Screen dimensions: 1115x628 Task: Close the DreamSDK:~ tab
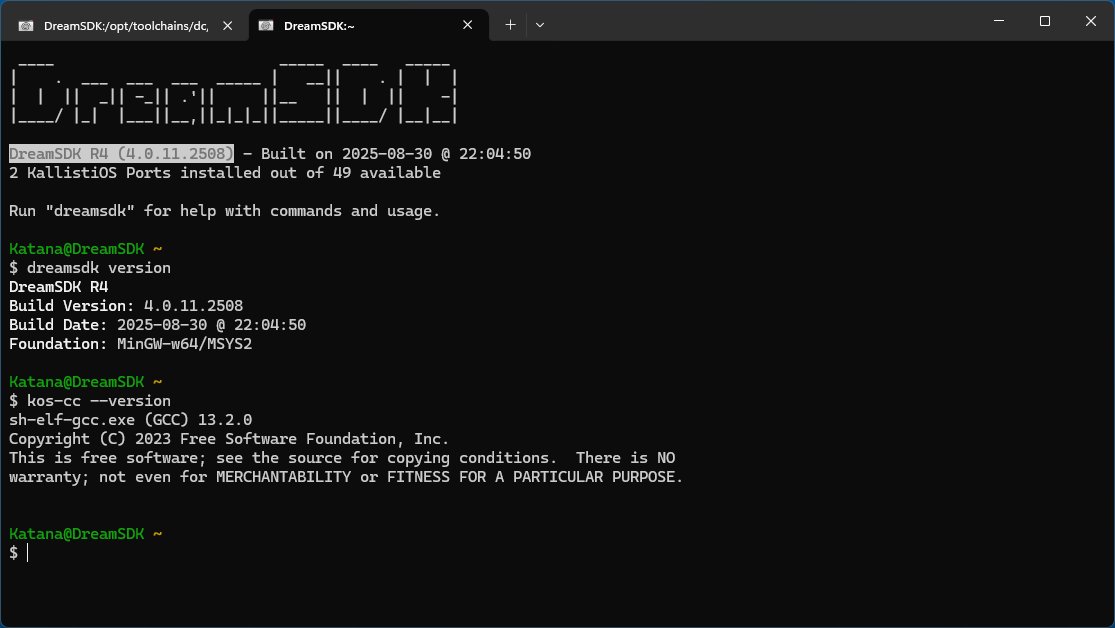pyautogui.click(x=467, y=25)
